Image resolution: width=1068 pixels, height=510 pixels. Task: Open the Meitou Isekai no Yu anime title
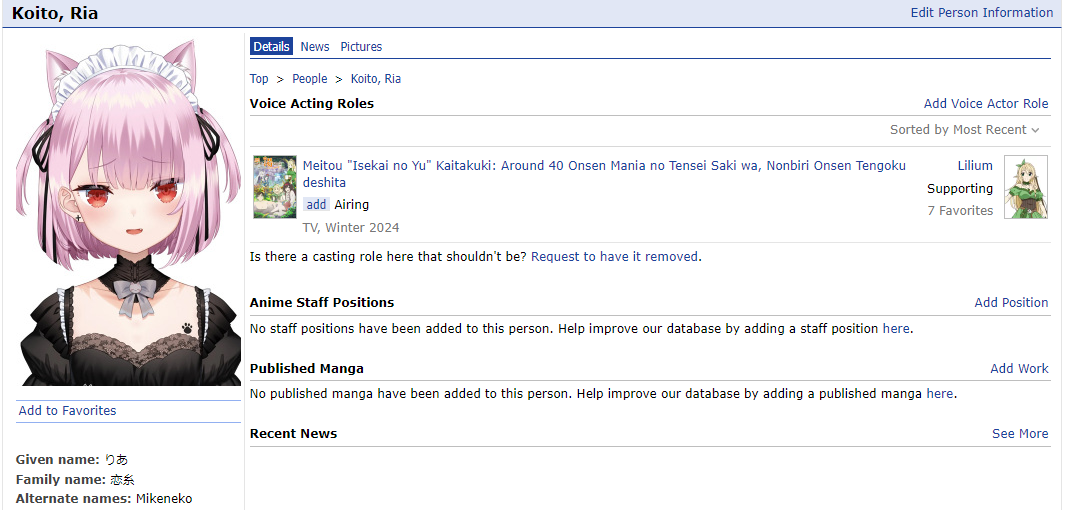pyautogui.click(x=604, y=166)
